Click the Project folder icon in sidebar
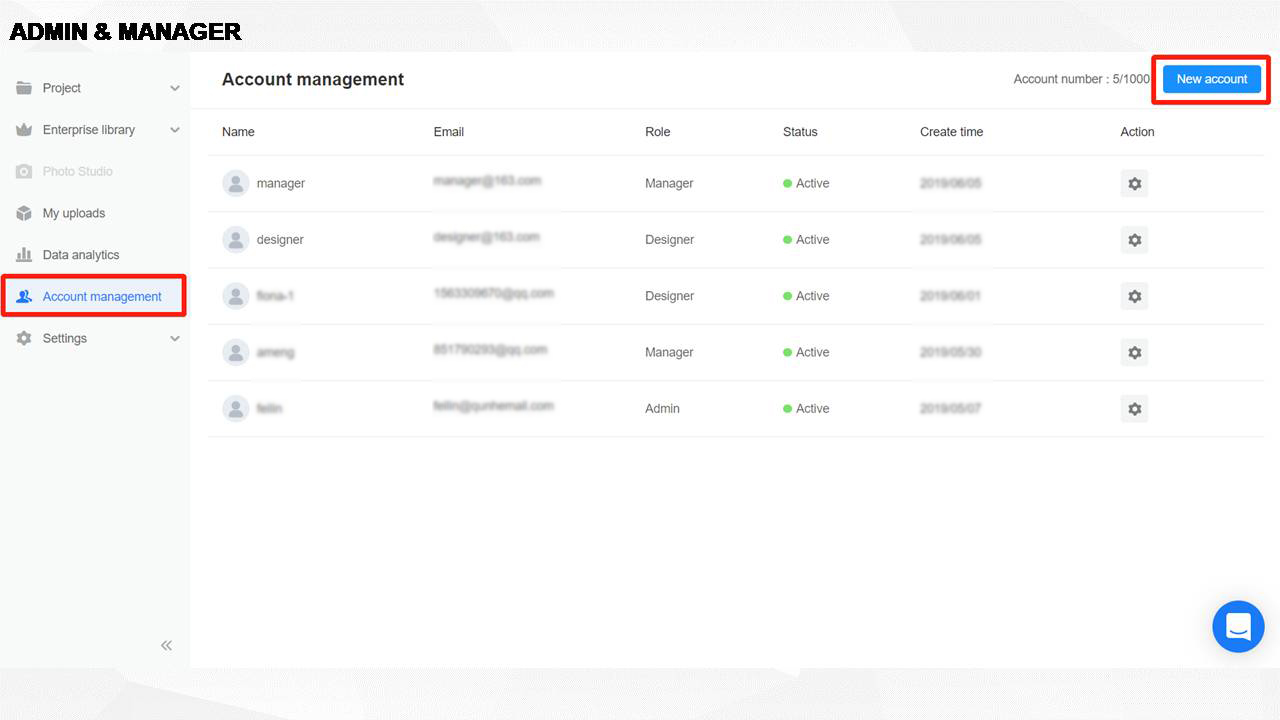This screenshot has height=720, width=1280. point(24,88)
